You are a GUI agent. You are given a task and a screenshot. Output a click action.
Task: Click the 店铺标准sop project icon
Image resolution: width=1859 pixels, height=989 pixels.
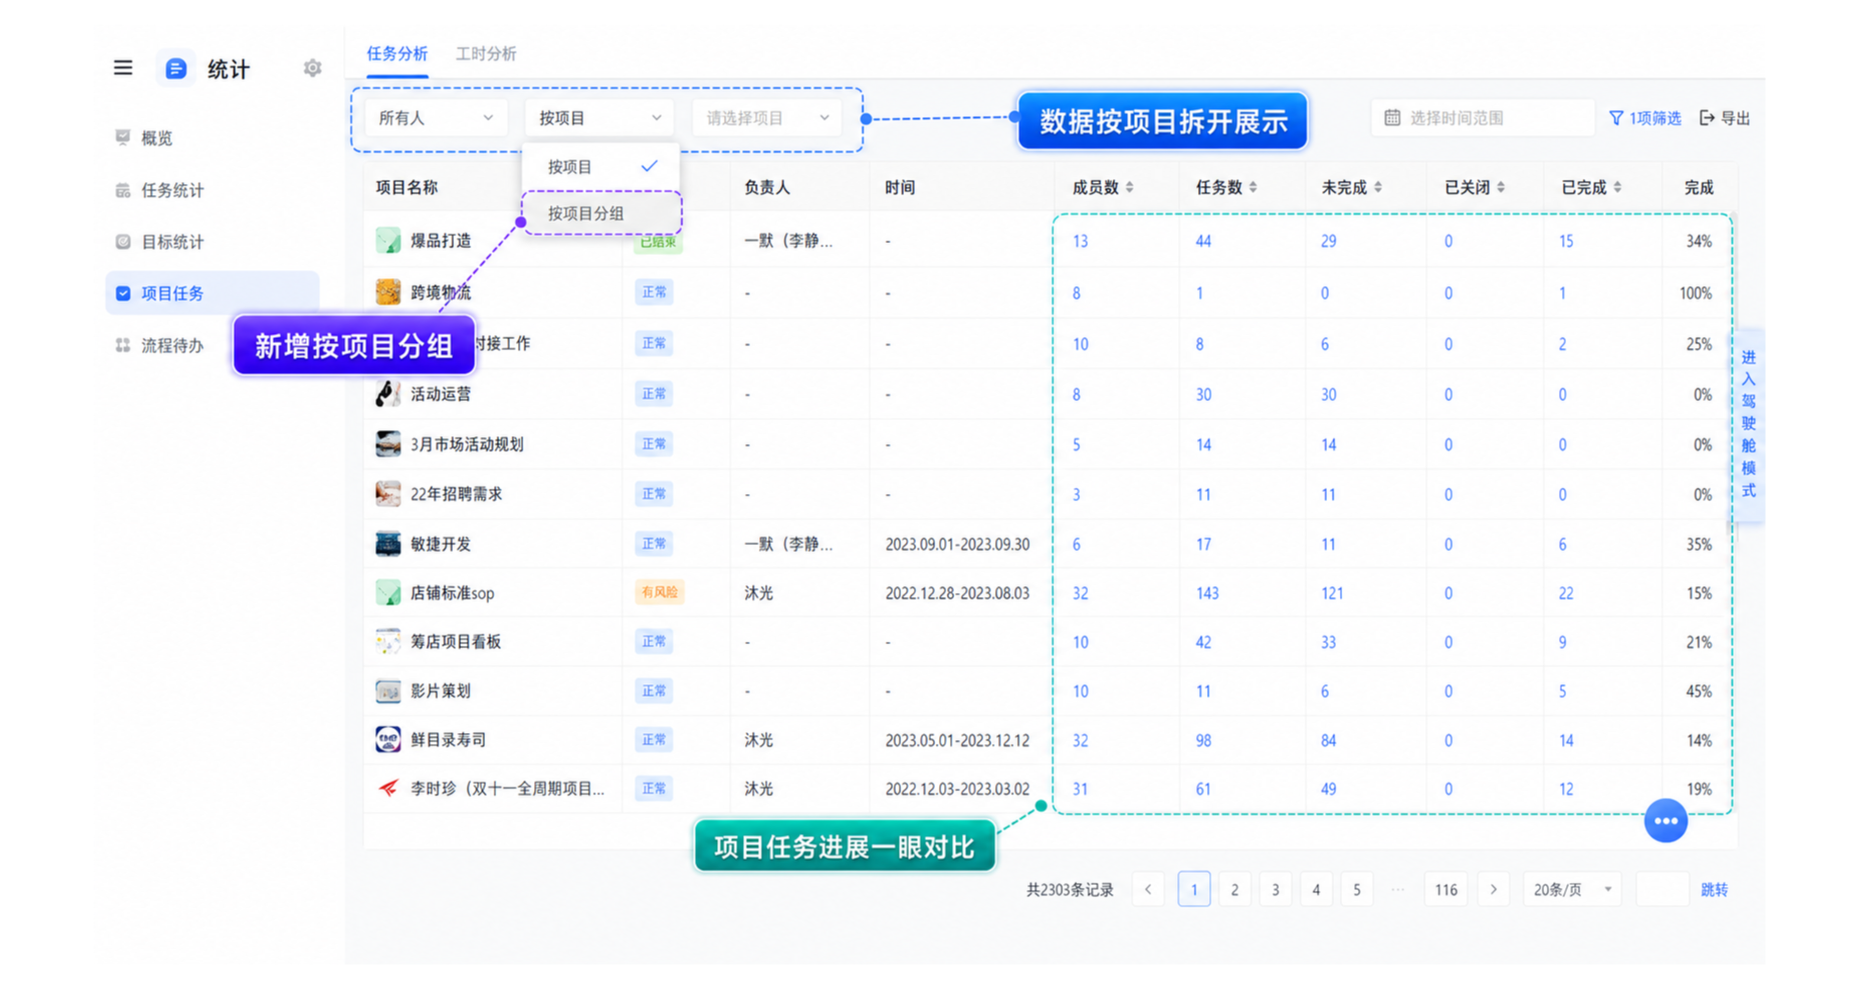tap(388, 593)
